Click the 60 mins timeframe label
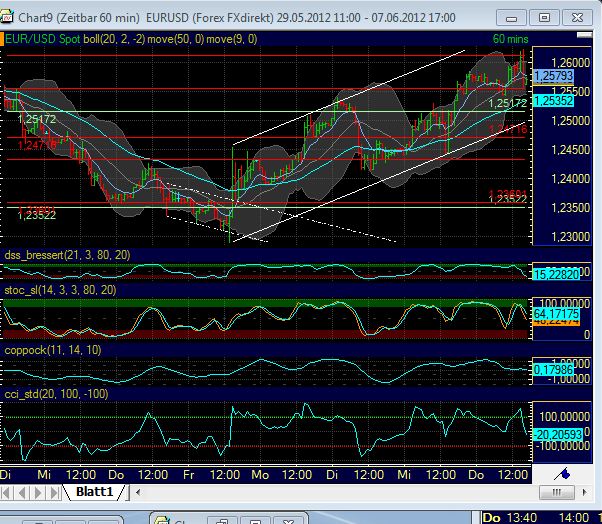Screen dimensions: 602x524 pos(510,39)
